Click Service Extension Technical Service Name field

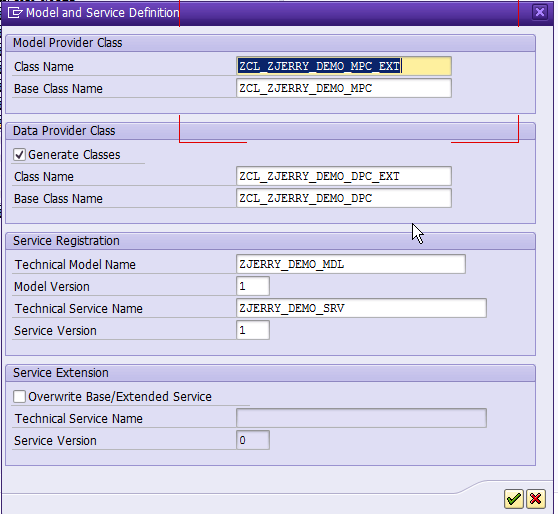(361, 418)
